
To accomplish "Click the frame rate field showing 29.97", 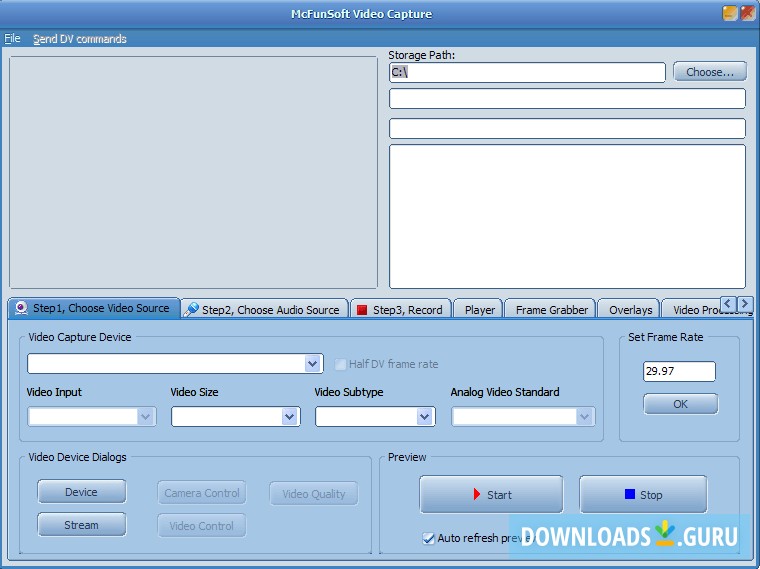I will click(679, 371).
